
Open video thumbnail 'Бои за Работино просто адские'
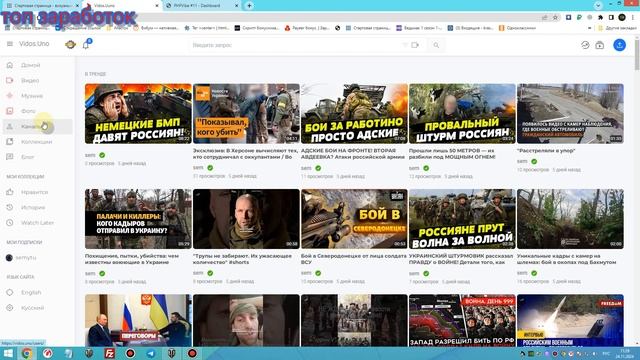(354, 113)
